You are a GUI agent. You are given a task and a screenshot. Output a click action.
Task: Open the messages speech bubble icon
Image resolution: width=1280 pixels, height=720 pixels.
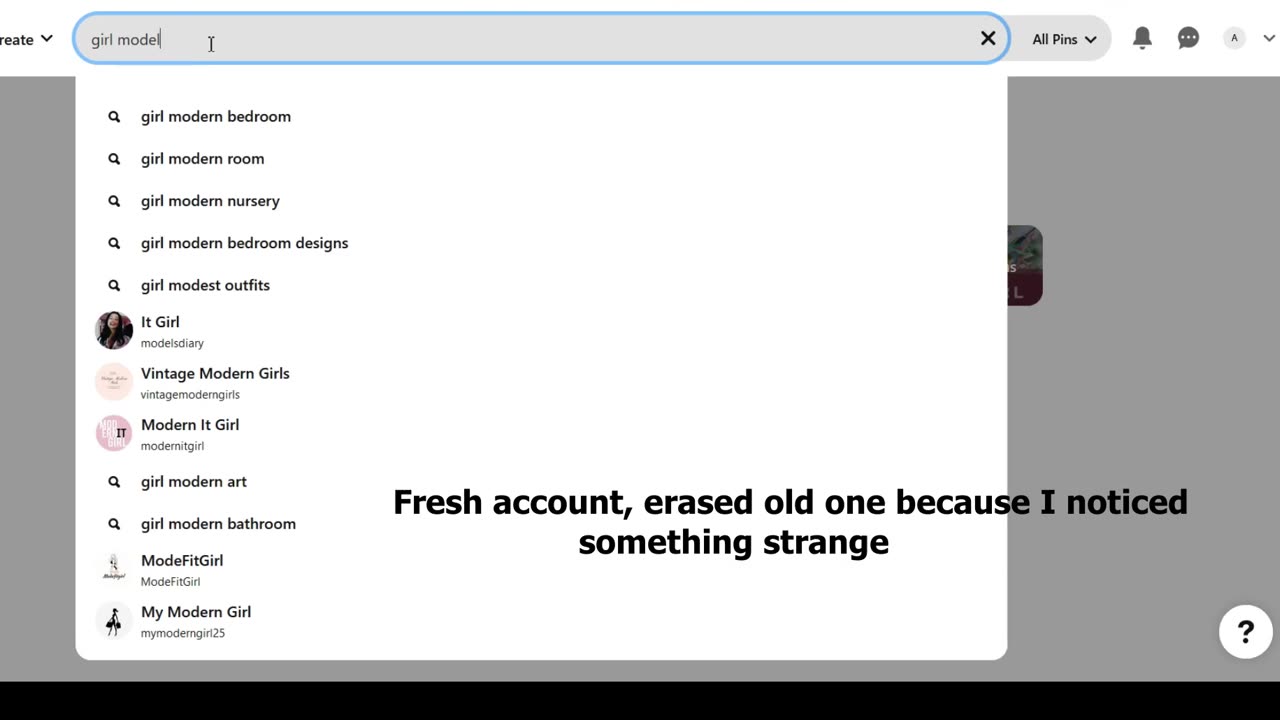click(1188, 38)
